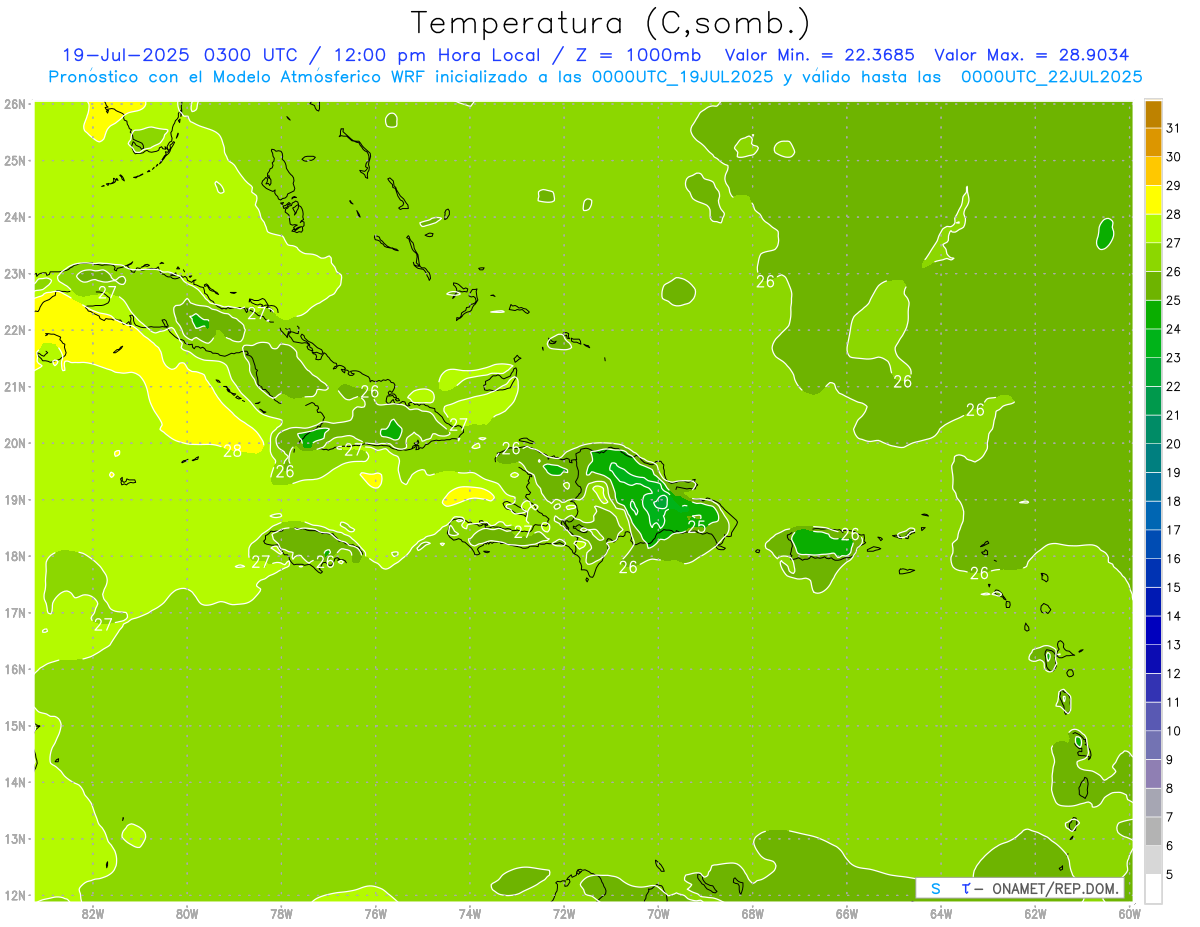Click the "Valor Min. = 22.3685" readout
1200x927 pixels.
[819, 55]
